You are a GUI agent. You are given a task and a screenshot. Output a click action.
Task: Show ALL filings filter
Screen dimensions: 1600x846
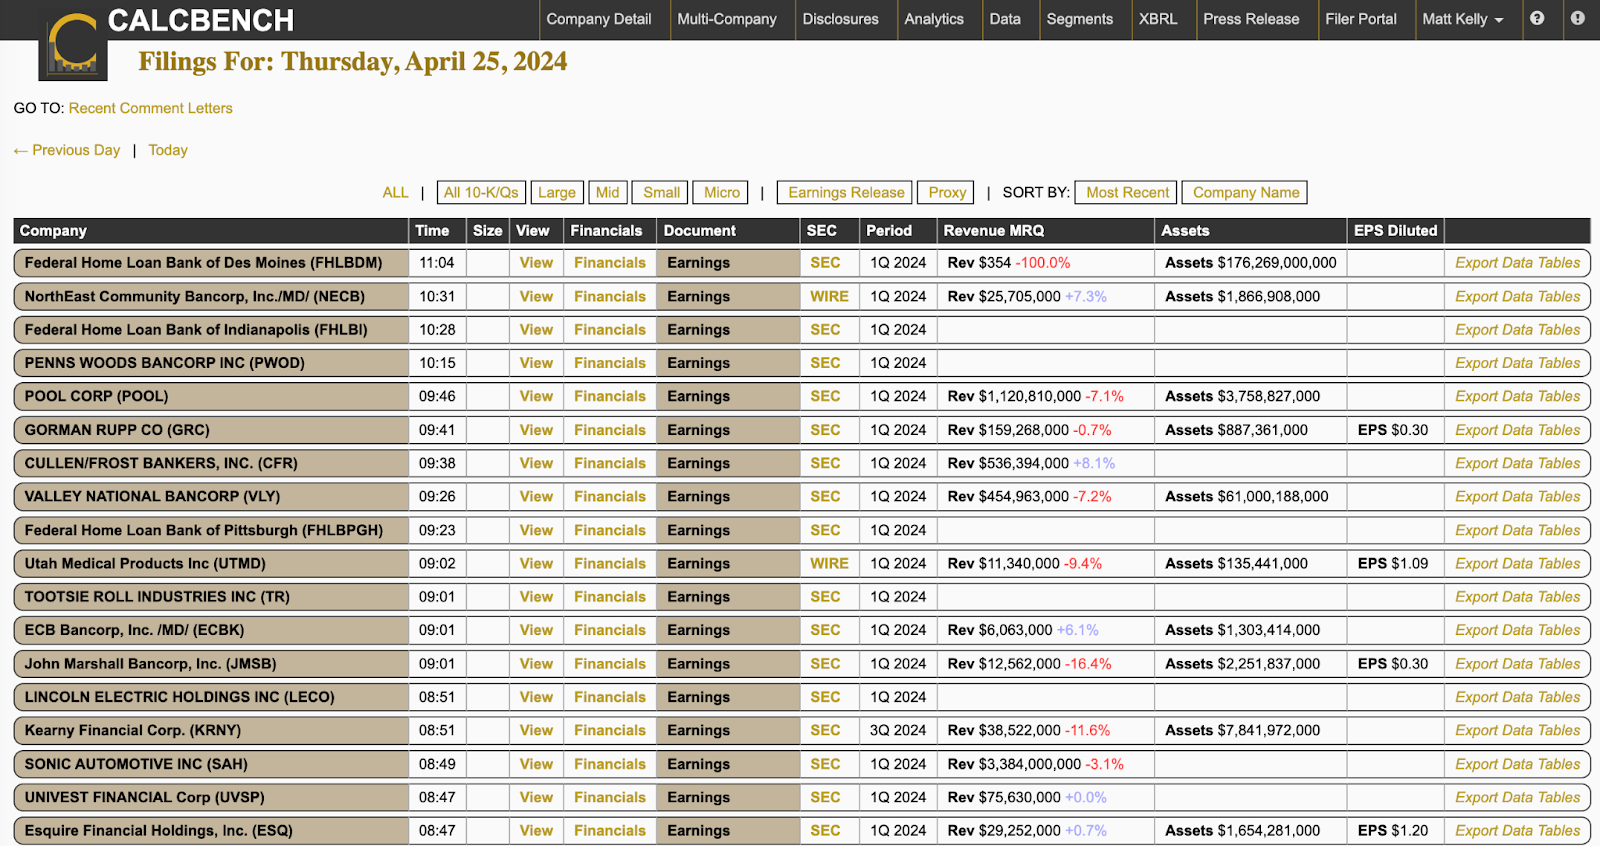click(x=395, y=192)
